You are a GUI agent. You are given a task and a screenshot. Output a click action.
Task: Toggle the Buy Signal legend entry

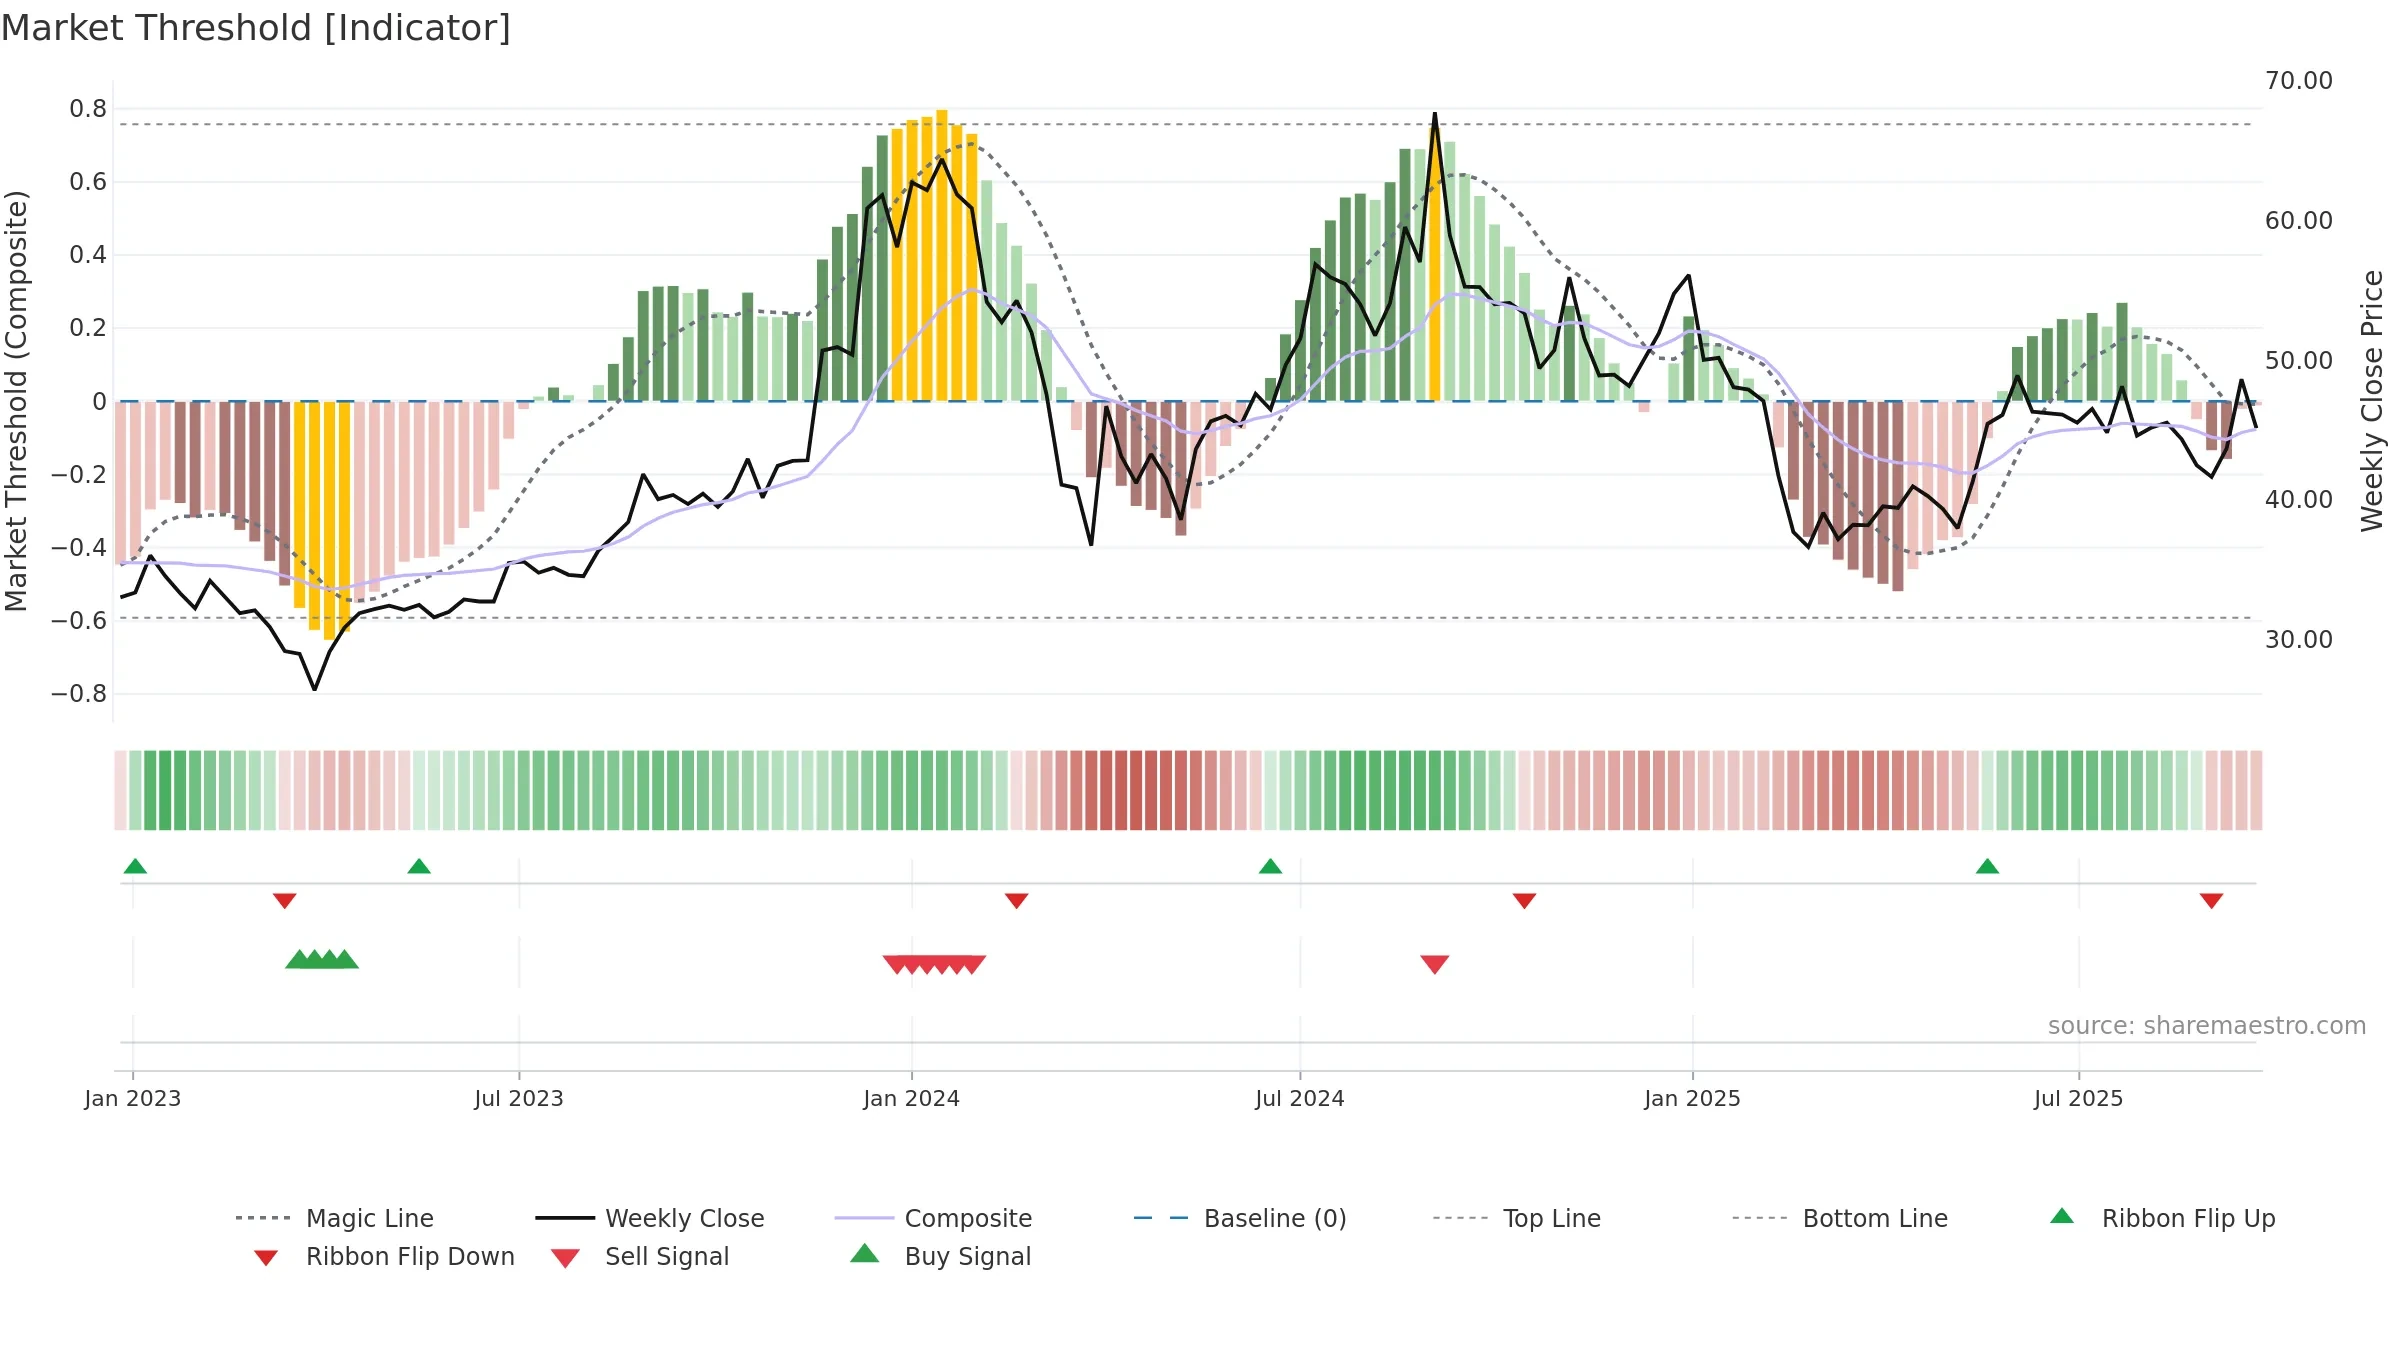pyautogui.click(x=940, y=1256)
